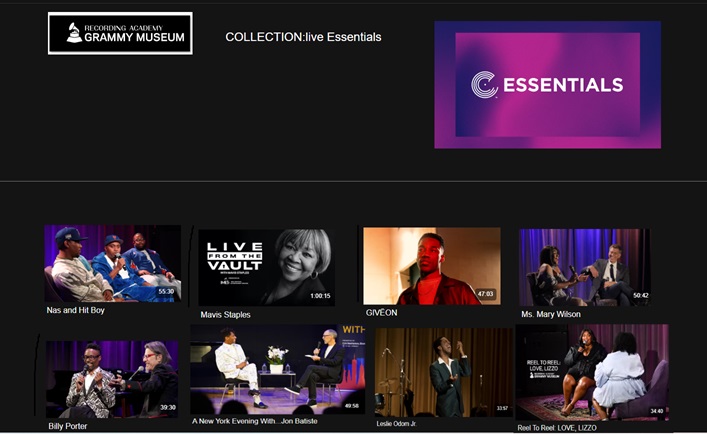Click the COLLECTION:live Essentials heading
707x434 pixels.
303,37
